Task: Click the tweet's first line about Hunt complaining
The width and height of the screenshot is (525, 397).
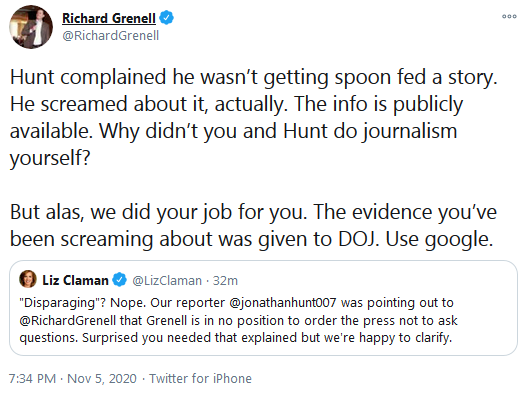Action: point(253,77)
